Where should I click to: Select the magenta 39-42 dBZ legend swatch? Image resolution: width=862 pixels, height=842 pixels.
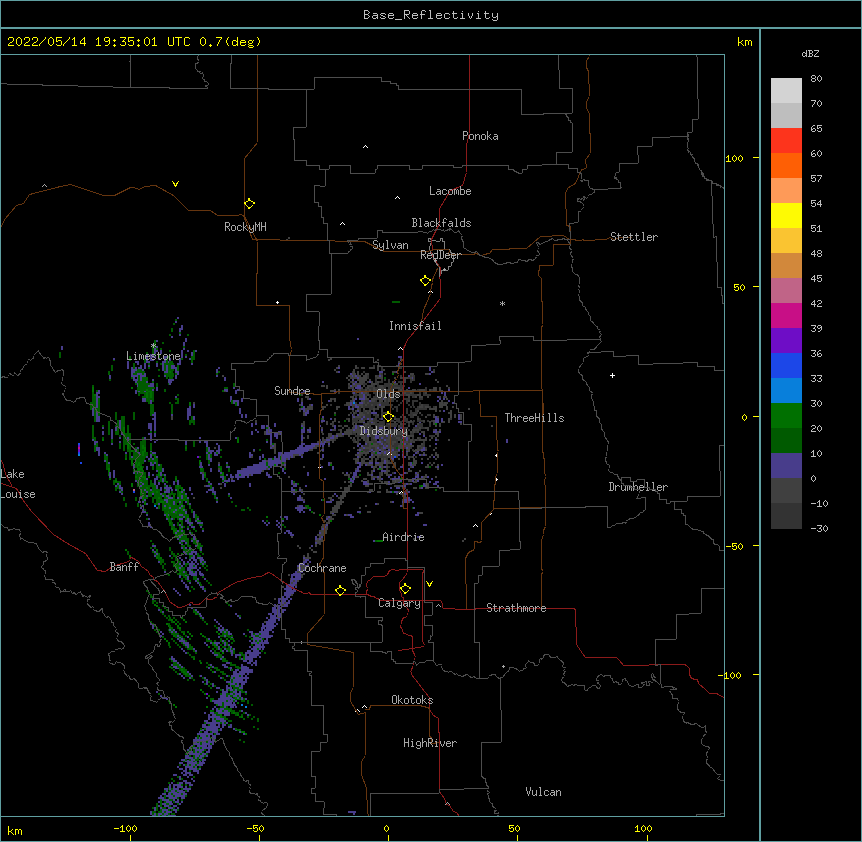point(786,315)
